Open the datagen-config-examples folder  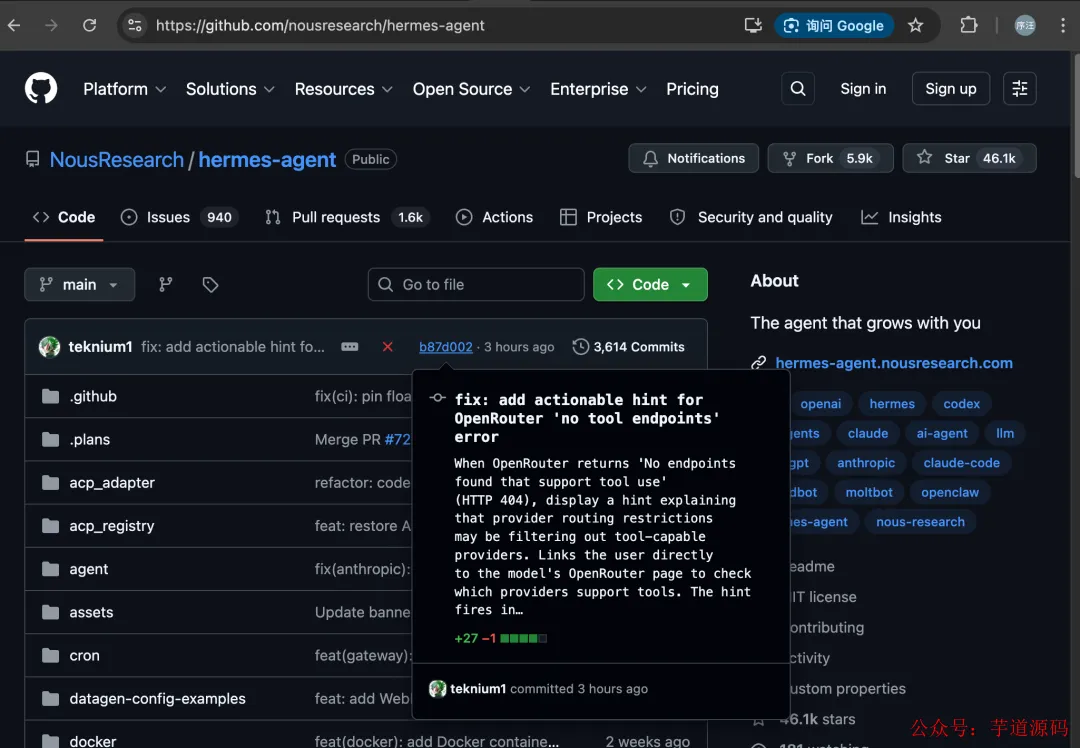(x=157, y=698)
